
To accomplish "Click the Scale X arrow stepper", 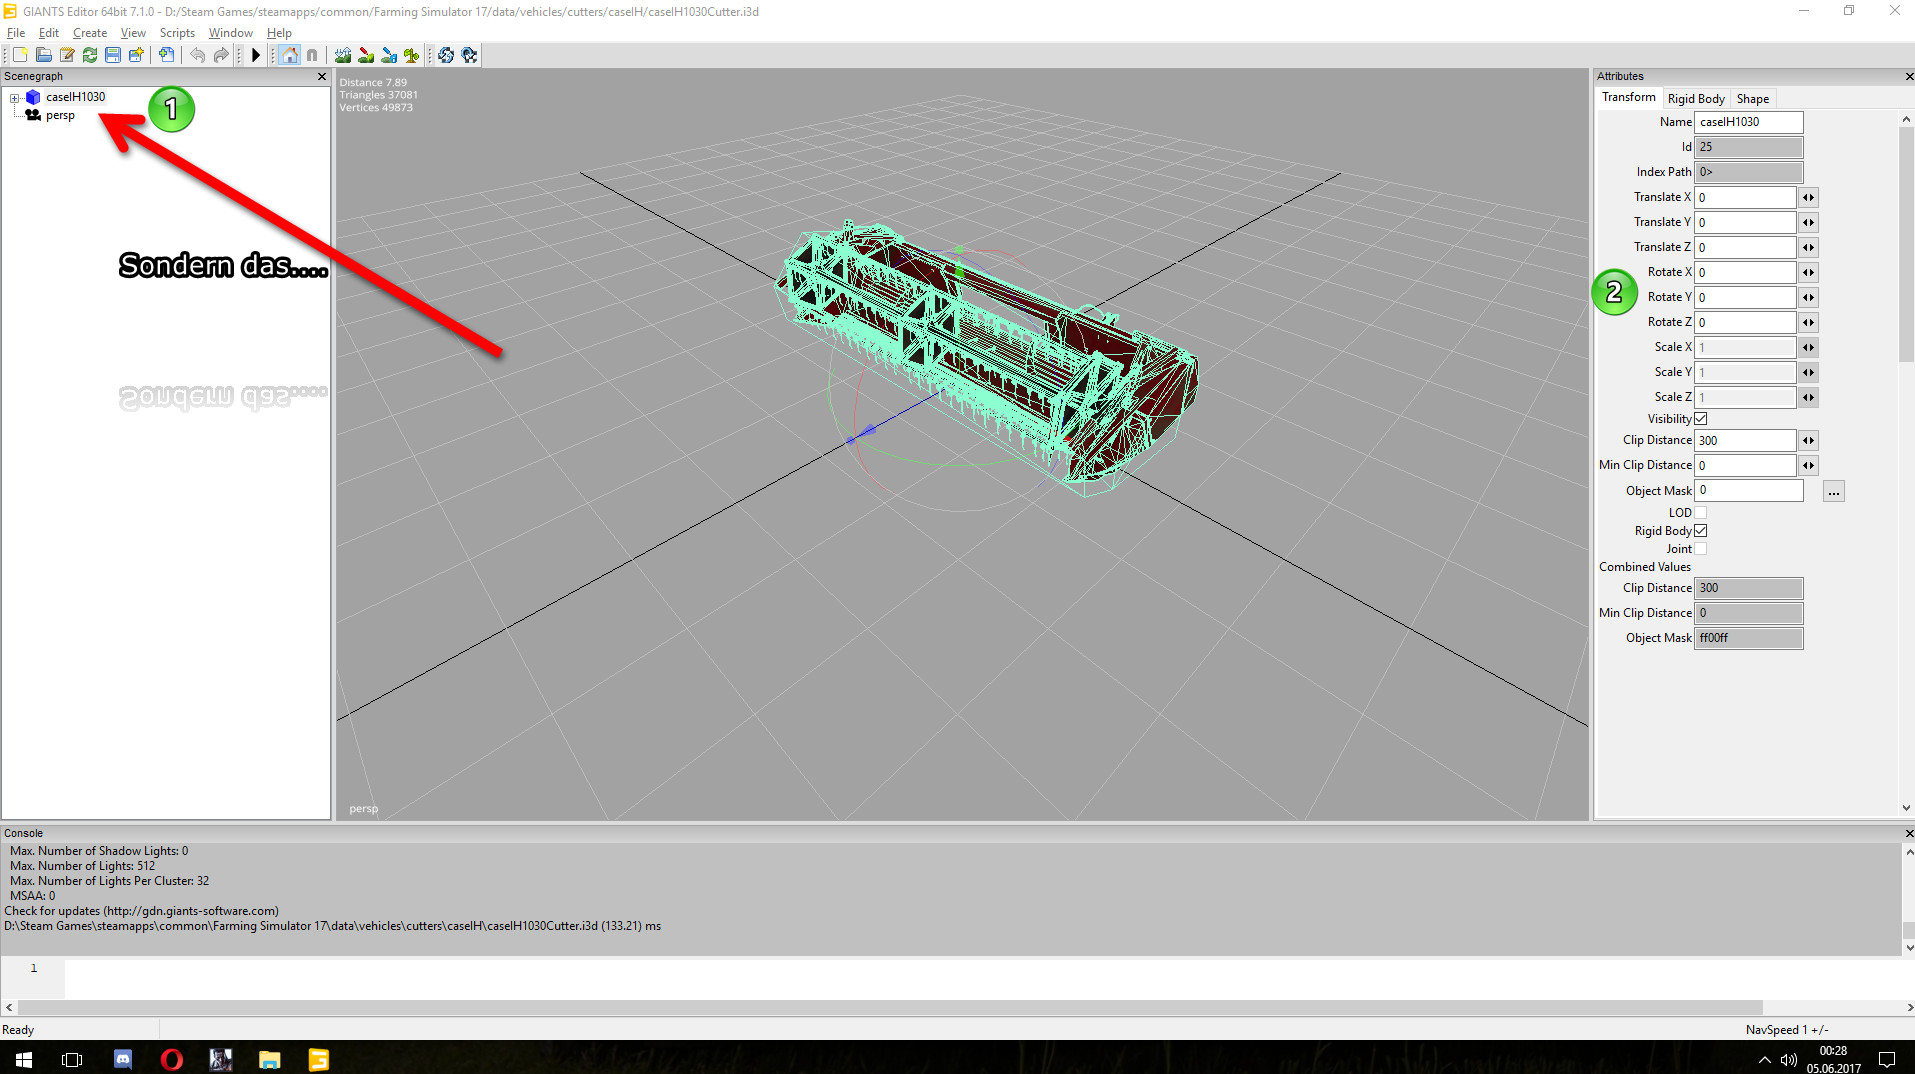I will pos(1808,347).
